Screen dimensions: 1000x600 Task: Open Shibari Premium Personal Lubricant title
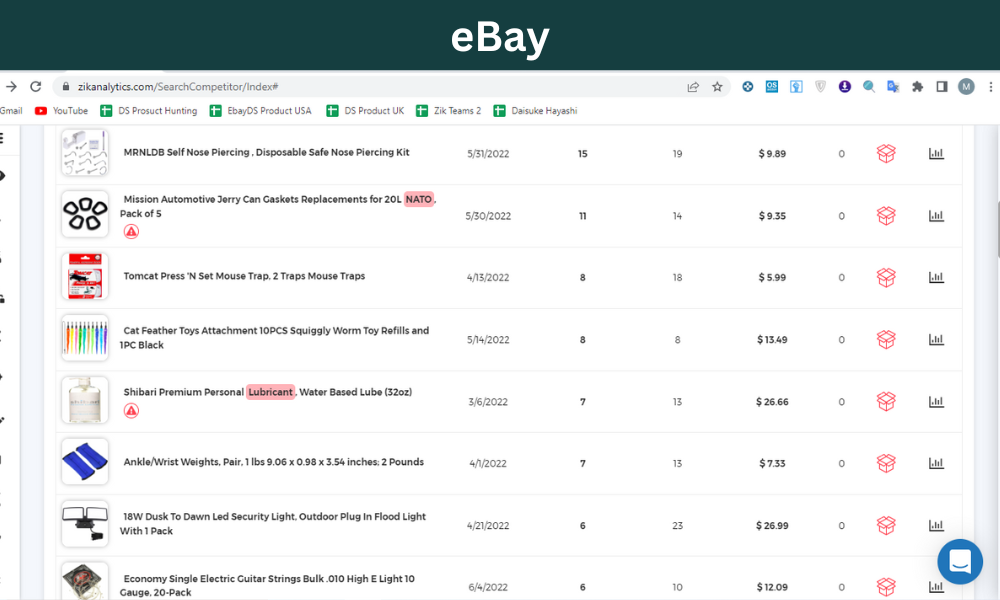pos(268,392)
